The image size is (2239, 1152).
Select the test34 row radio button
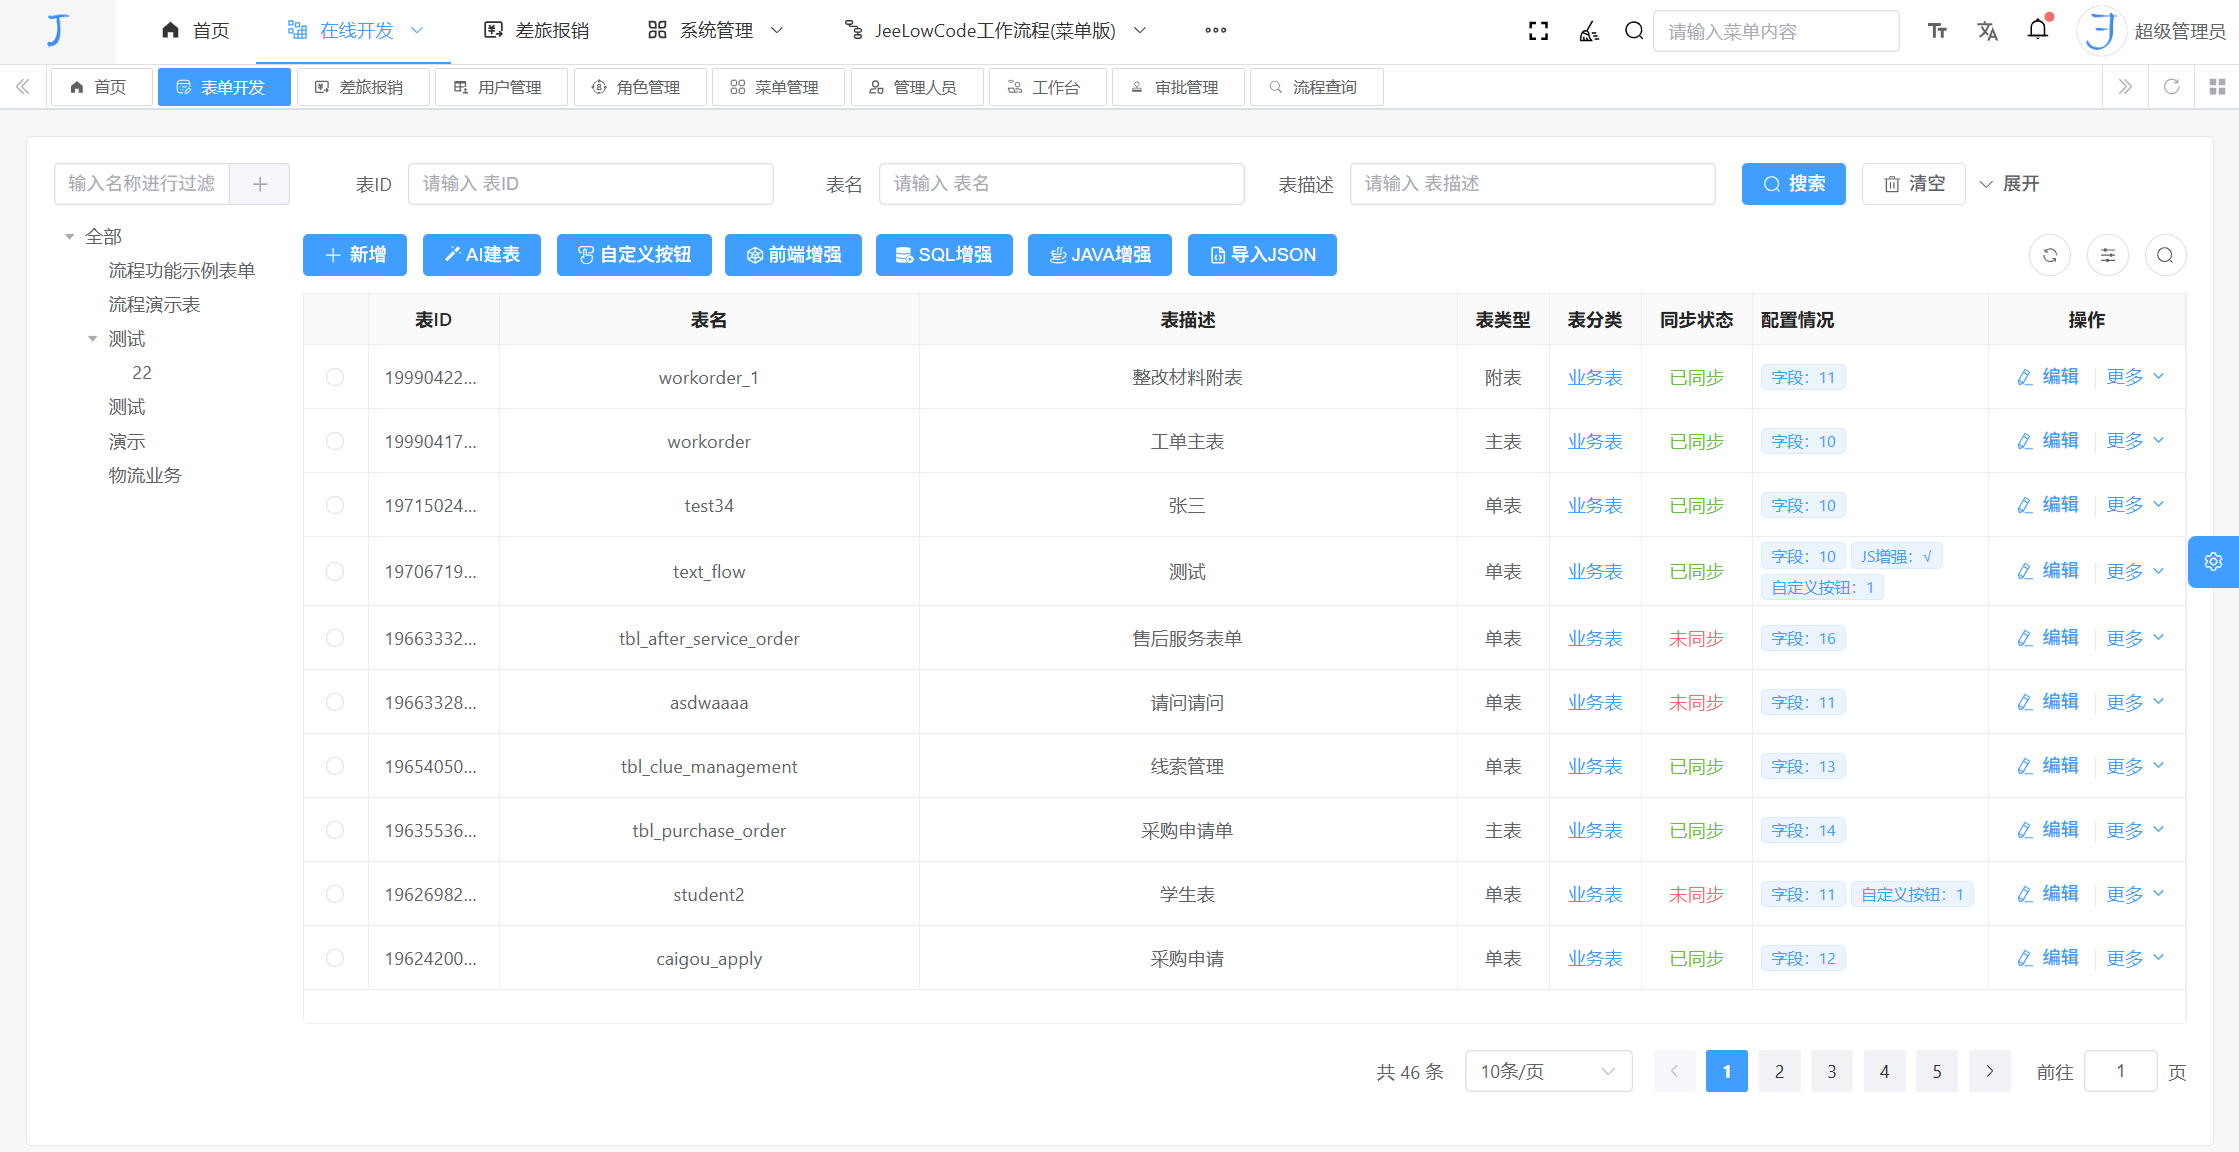335,505
